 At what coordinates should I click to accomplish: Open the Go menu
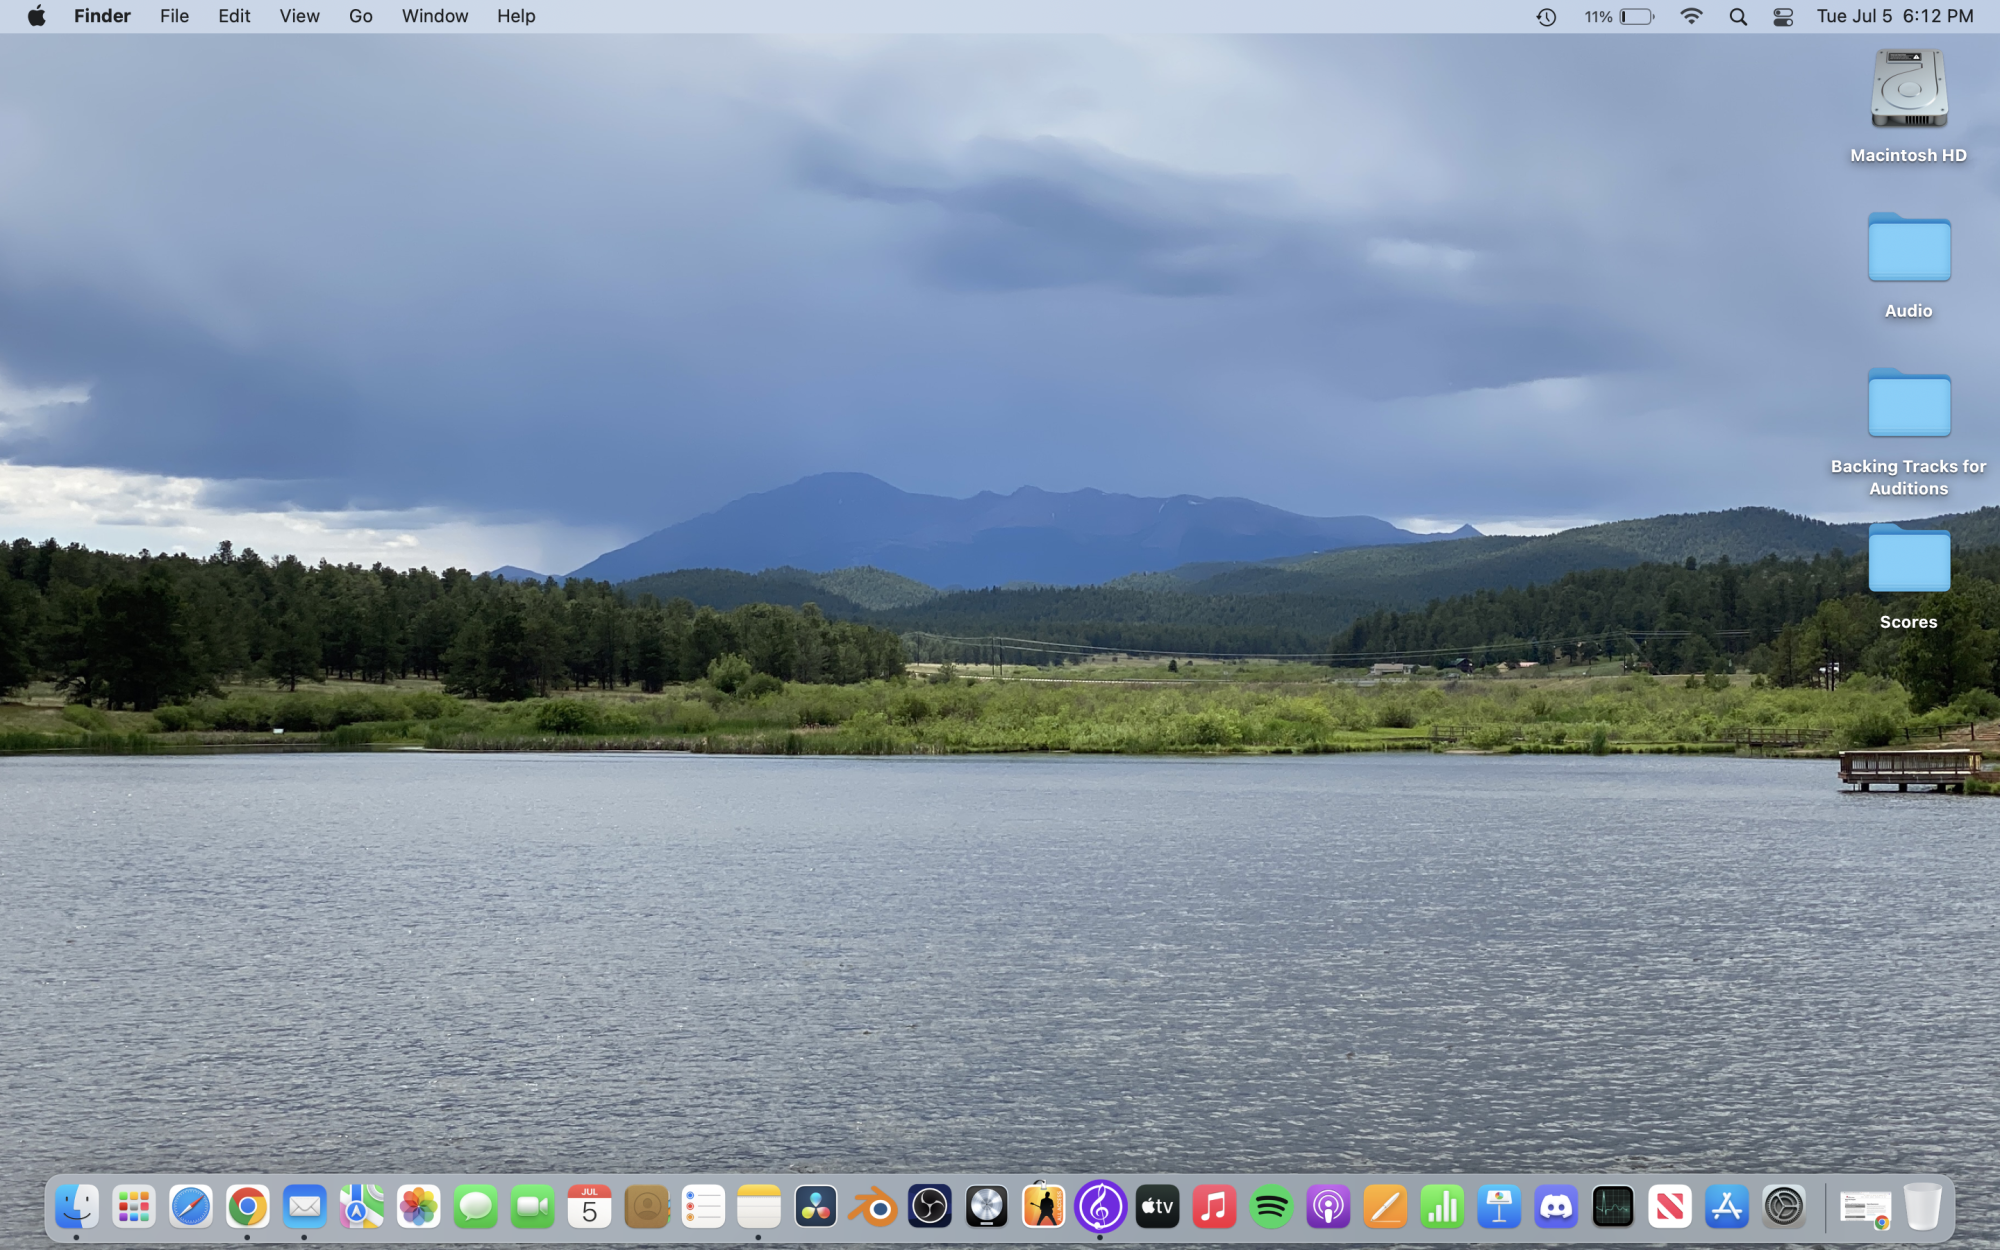[360, 16]
